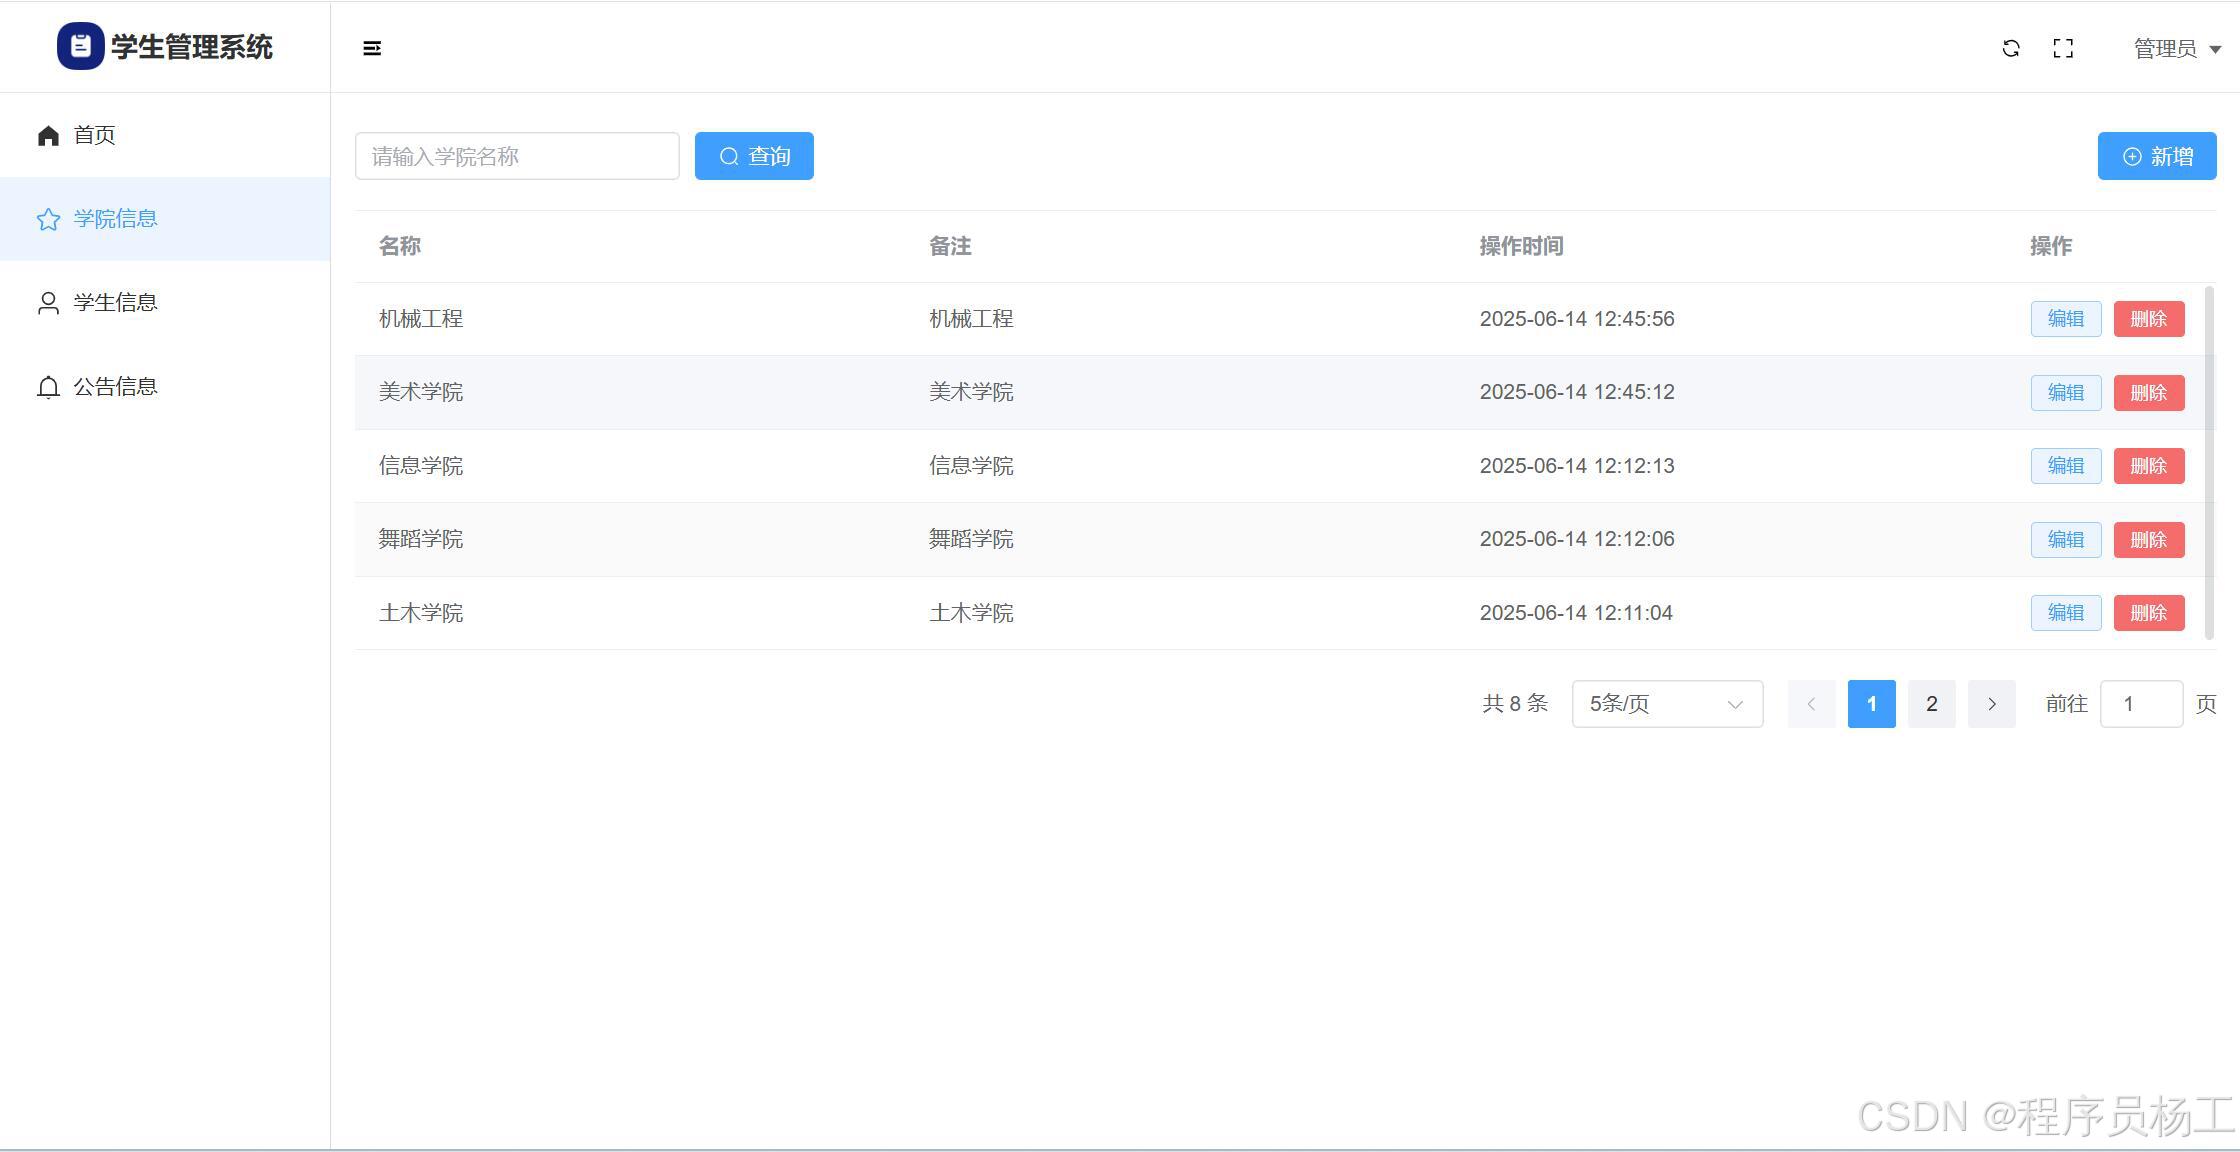The height and width of the screenshot is (1152, 2240).
Task: Focus the college name search field
Action: tap(517, 156)
